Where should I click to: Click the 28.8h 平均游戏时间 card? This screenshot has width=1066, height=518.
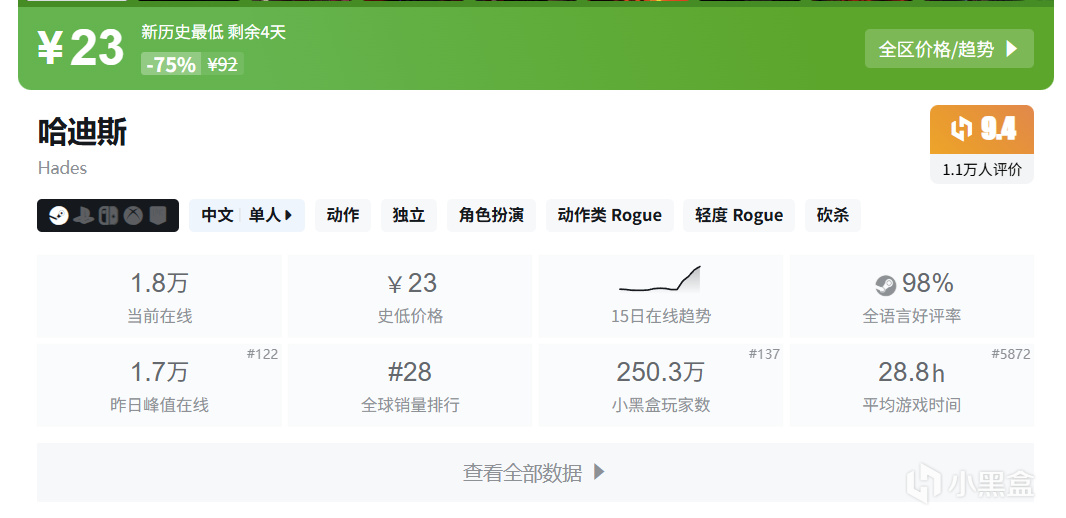tap(912, 385)
